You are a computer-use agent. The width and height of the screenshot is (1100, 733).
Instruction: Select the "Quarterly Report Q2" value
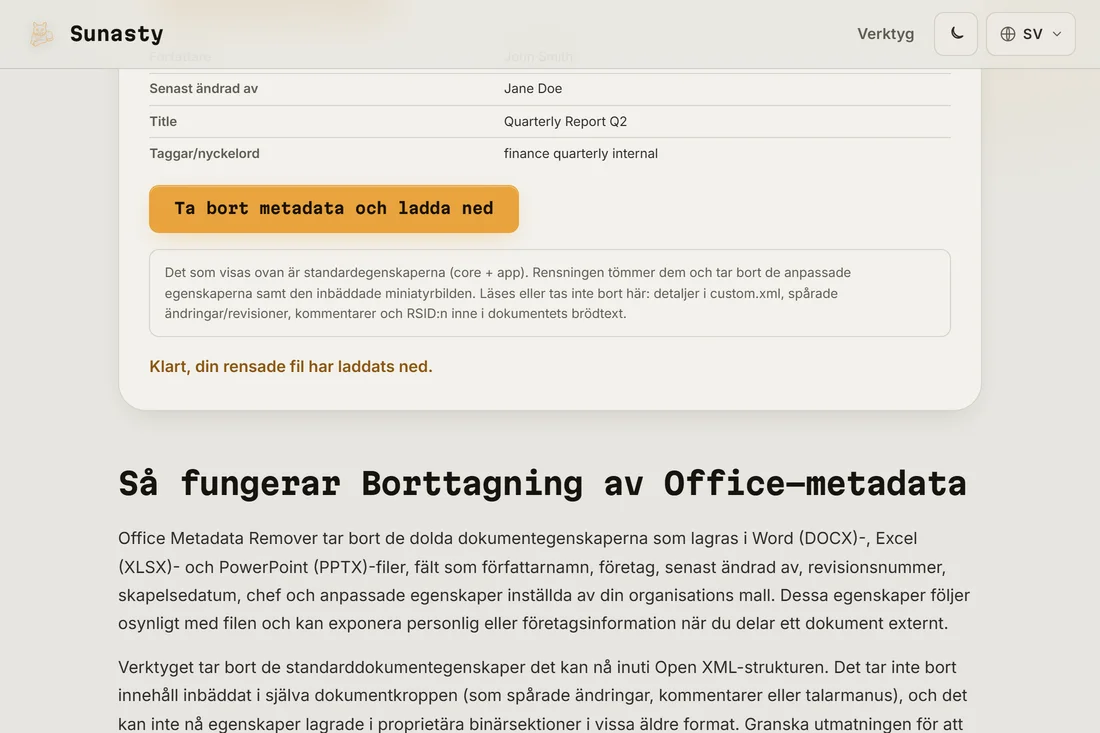tap(565, 121)
